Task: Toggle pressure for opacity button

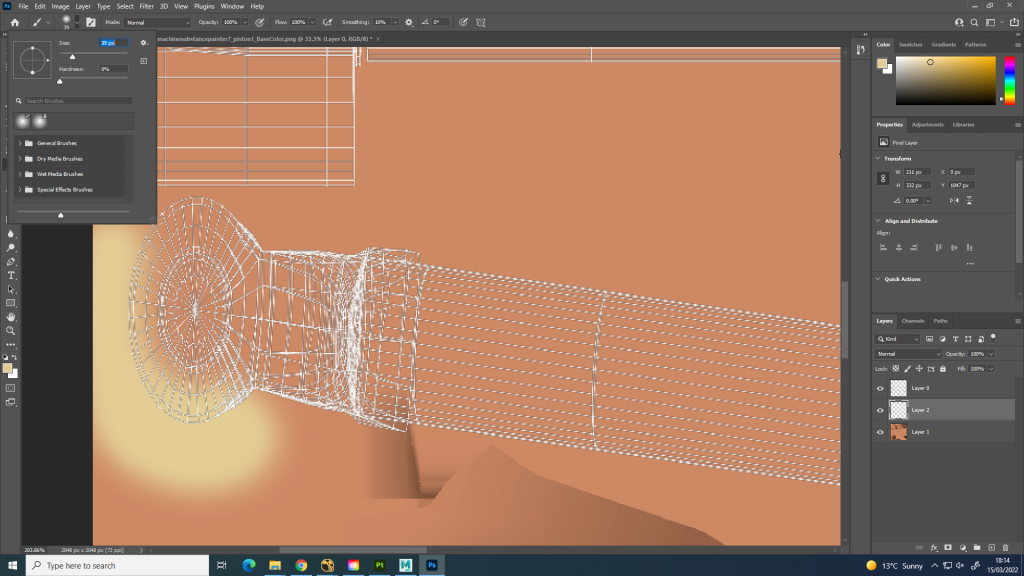Action: [260, 22]
